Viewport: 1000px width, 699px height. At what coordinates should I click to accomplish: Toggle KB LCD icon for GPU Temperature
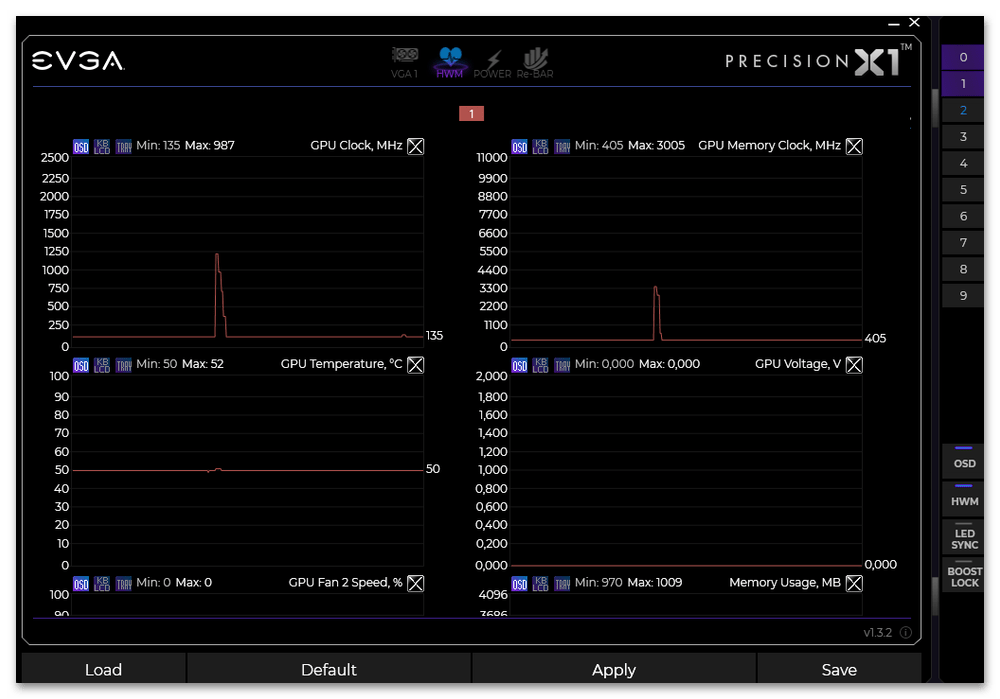[102, 365]
